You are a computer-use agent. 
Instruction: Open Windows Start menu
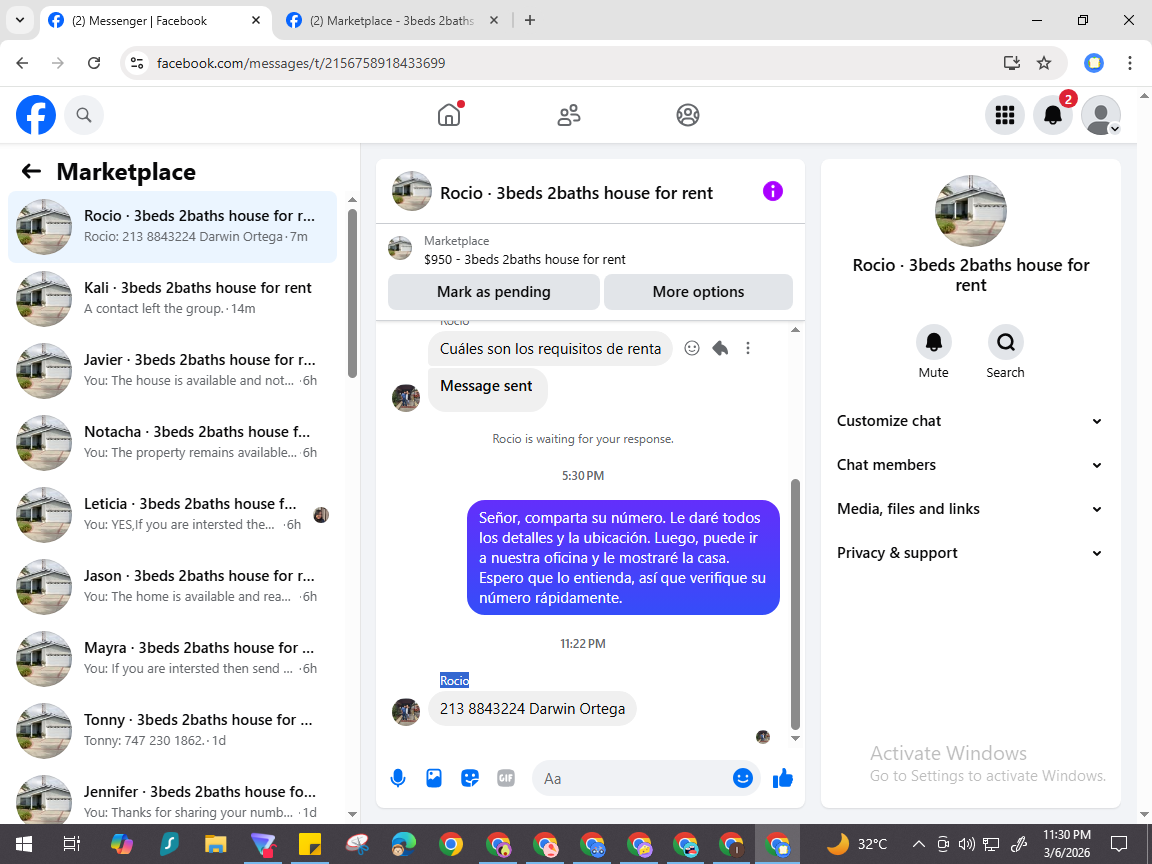[24, 844]
